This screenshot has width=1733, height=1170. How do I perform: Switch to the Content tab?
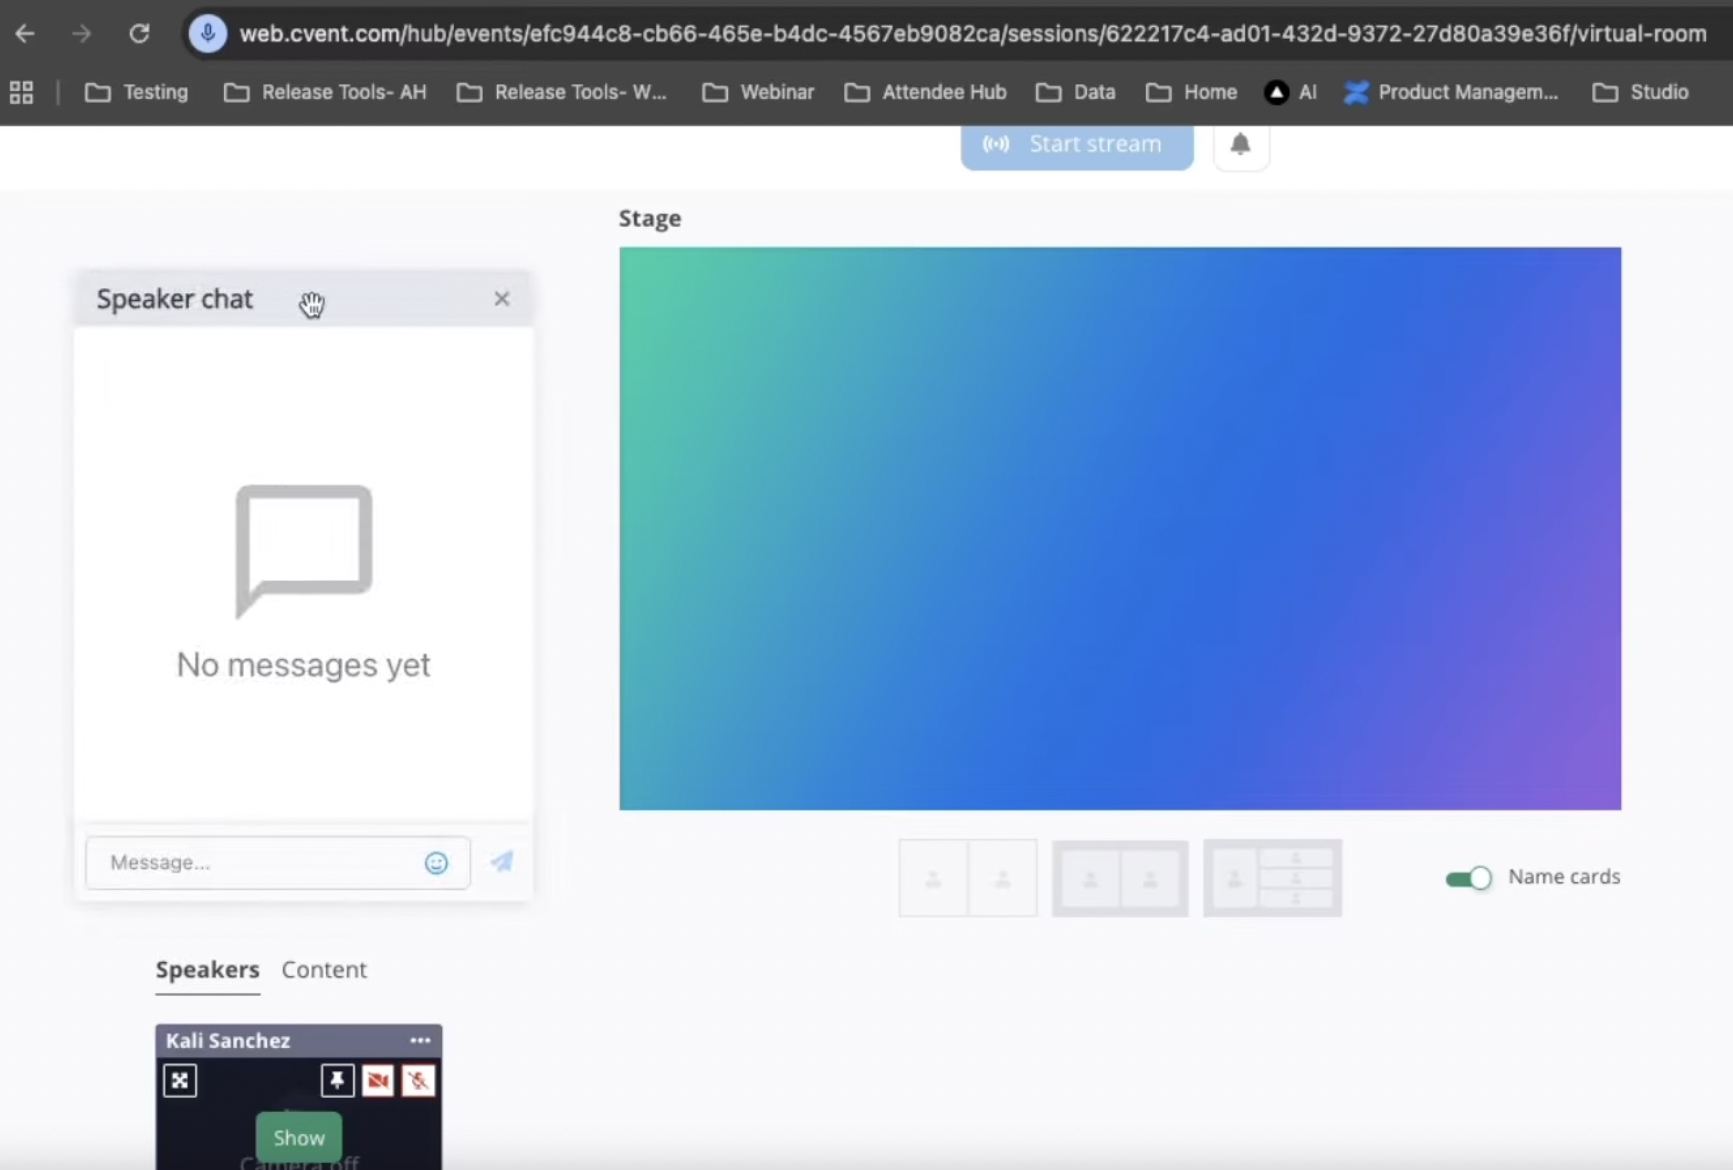[x=324, y=969]
